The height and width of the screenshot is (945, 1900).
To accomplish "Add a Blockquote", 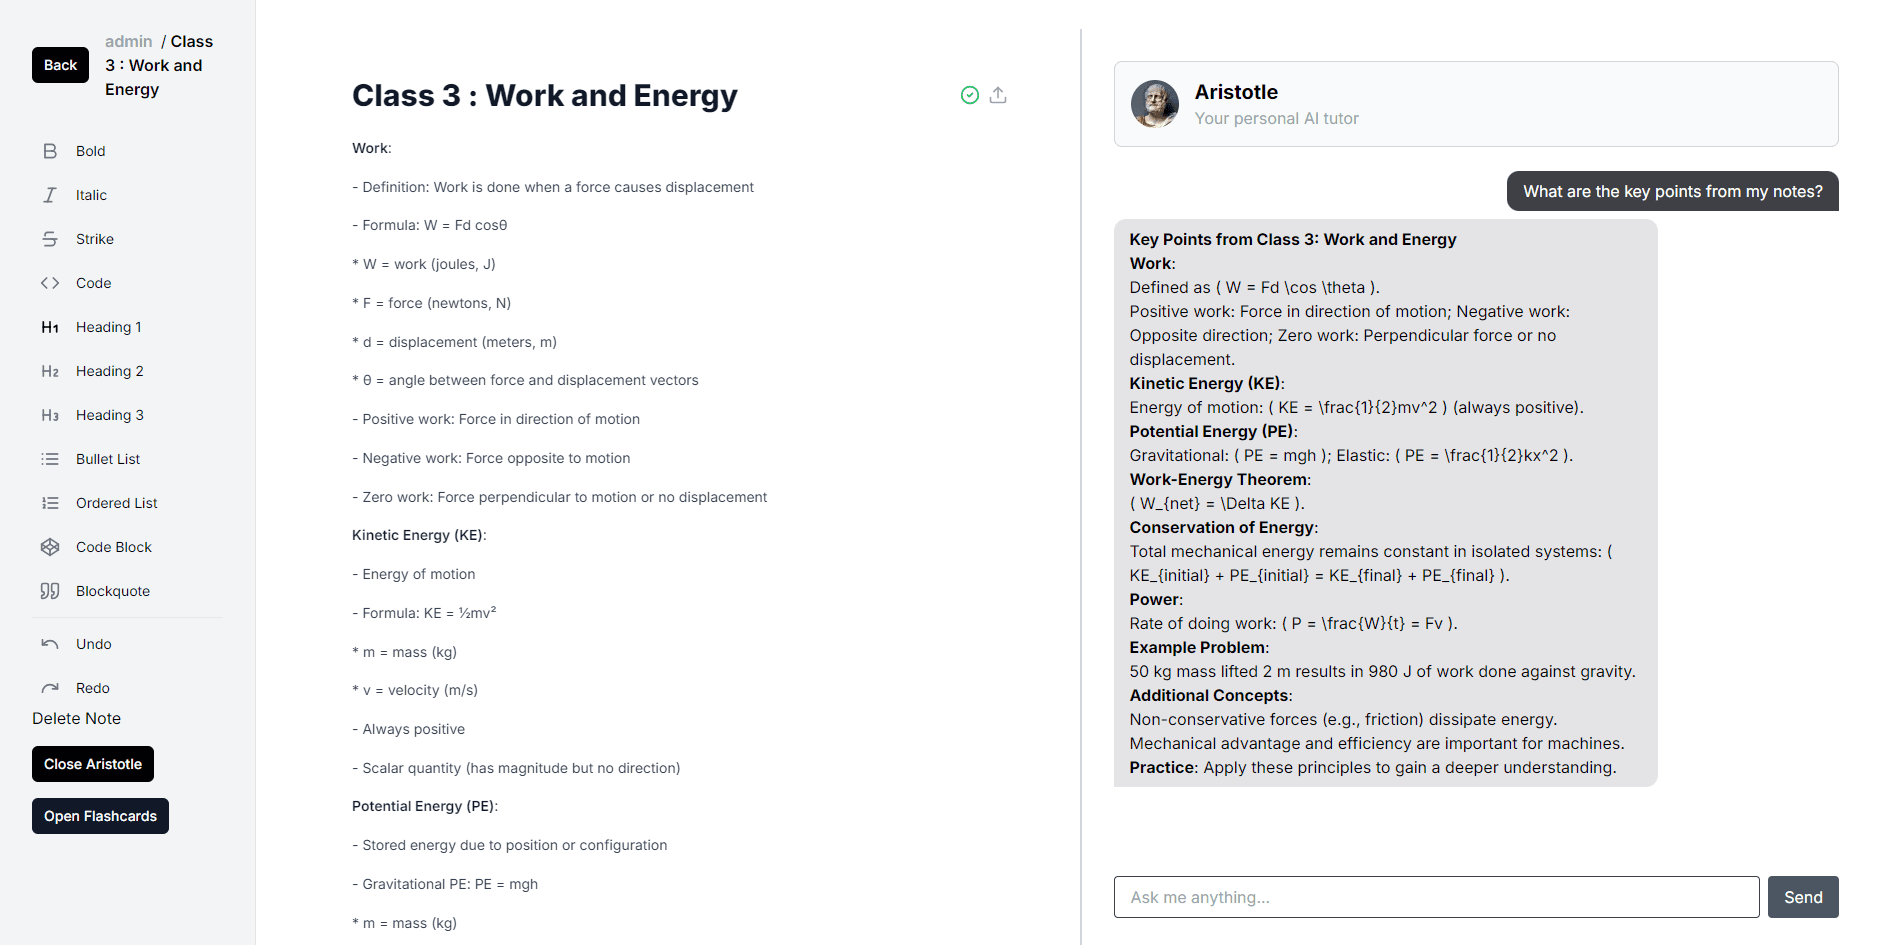I will [x=50, y=591].
